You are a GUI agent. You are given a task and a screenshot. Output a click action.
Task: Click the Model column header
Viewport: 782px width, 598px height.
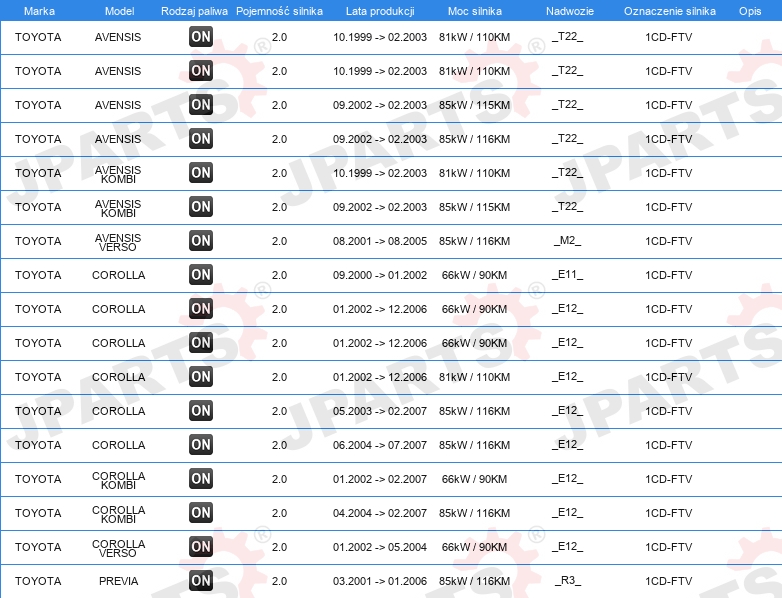tap(120, 11)
